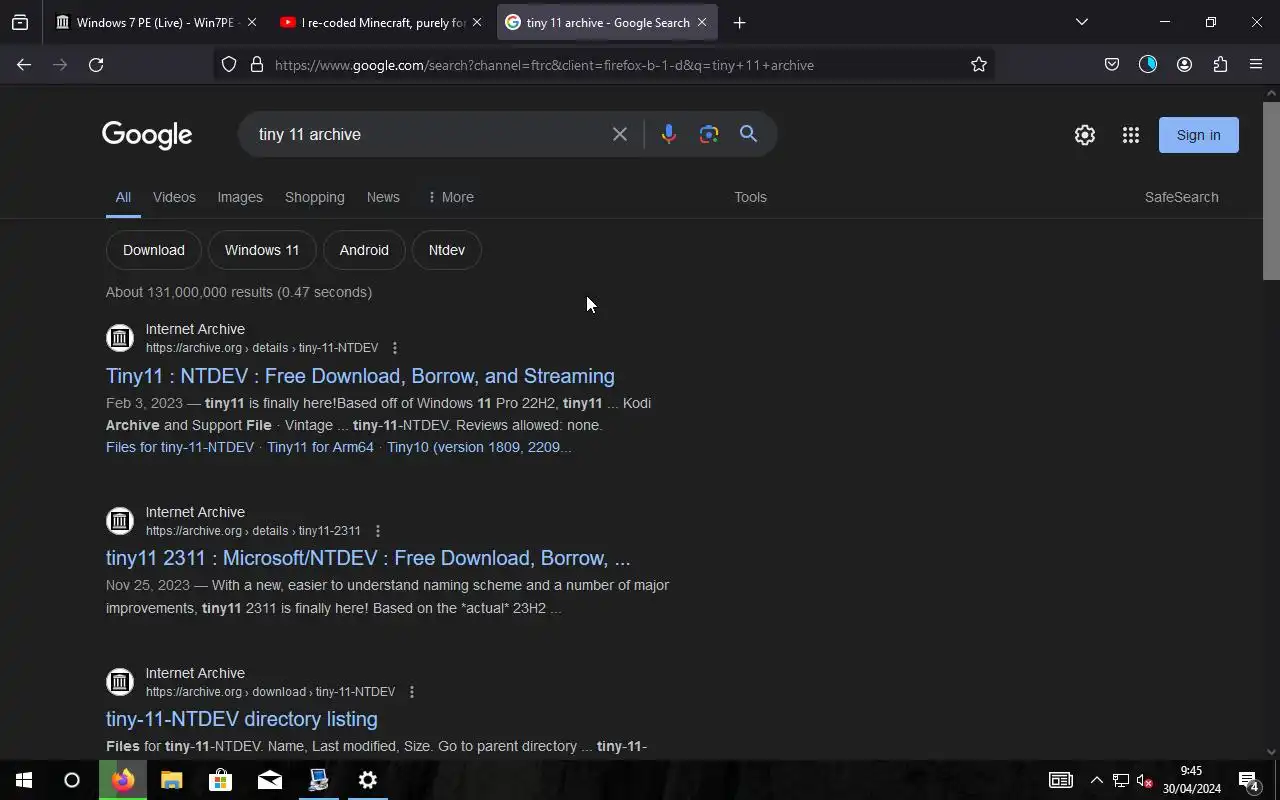Open options for tiny-11-NTDEV result
Screen dimensions: 1280x800
pyautogui.click(x=395, y=348)
